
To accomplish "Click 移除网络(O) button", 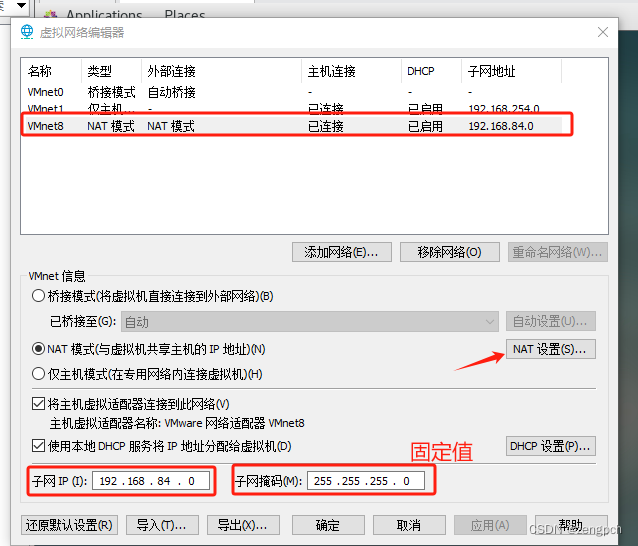I will coord(450,252).
